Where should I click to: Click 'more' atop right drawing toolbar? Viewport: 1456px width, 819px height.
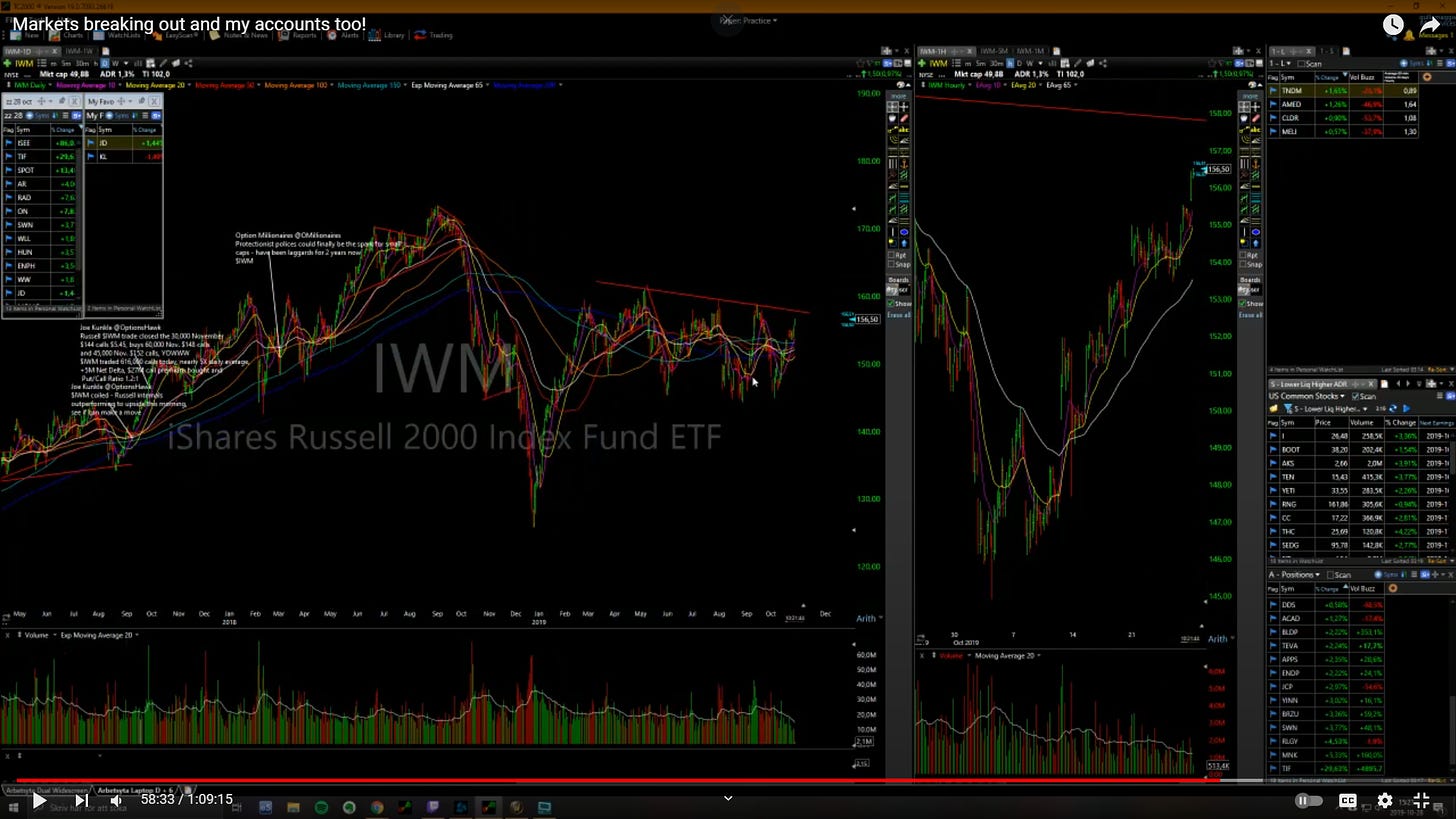[1250, 96]
